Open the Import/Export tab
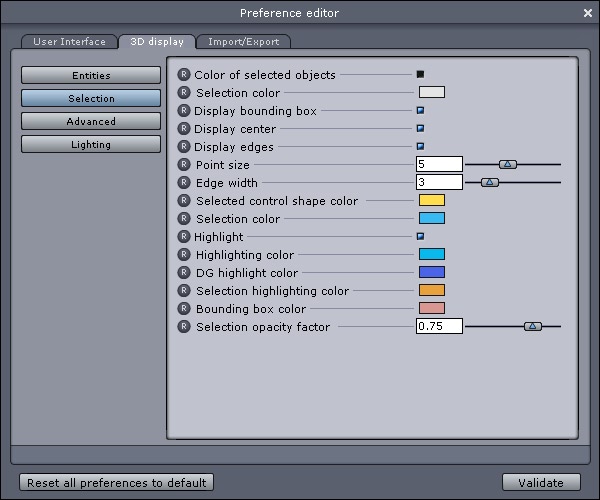The image size is (600, 500). click(243, 41)
